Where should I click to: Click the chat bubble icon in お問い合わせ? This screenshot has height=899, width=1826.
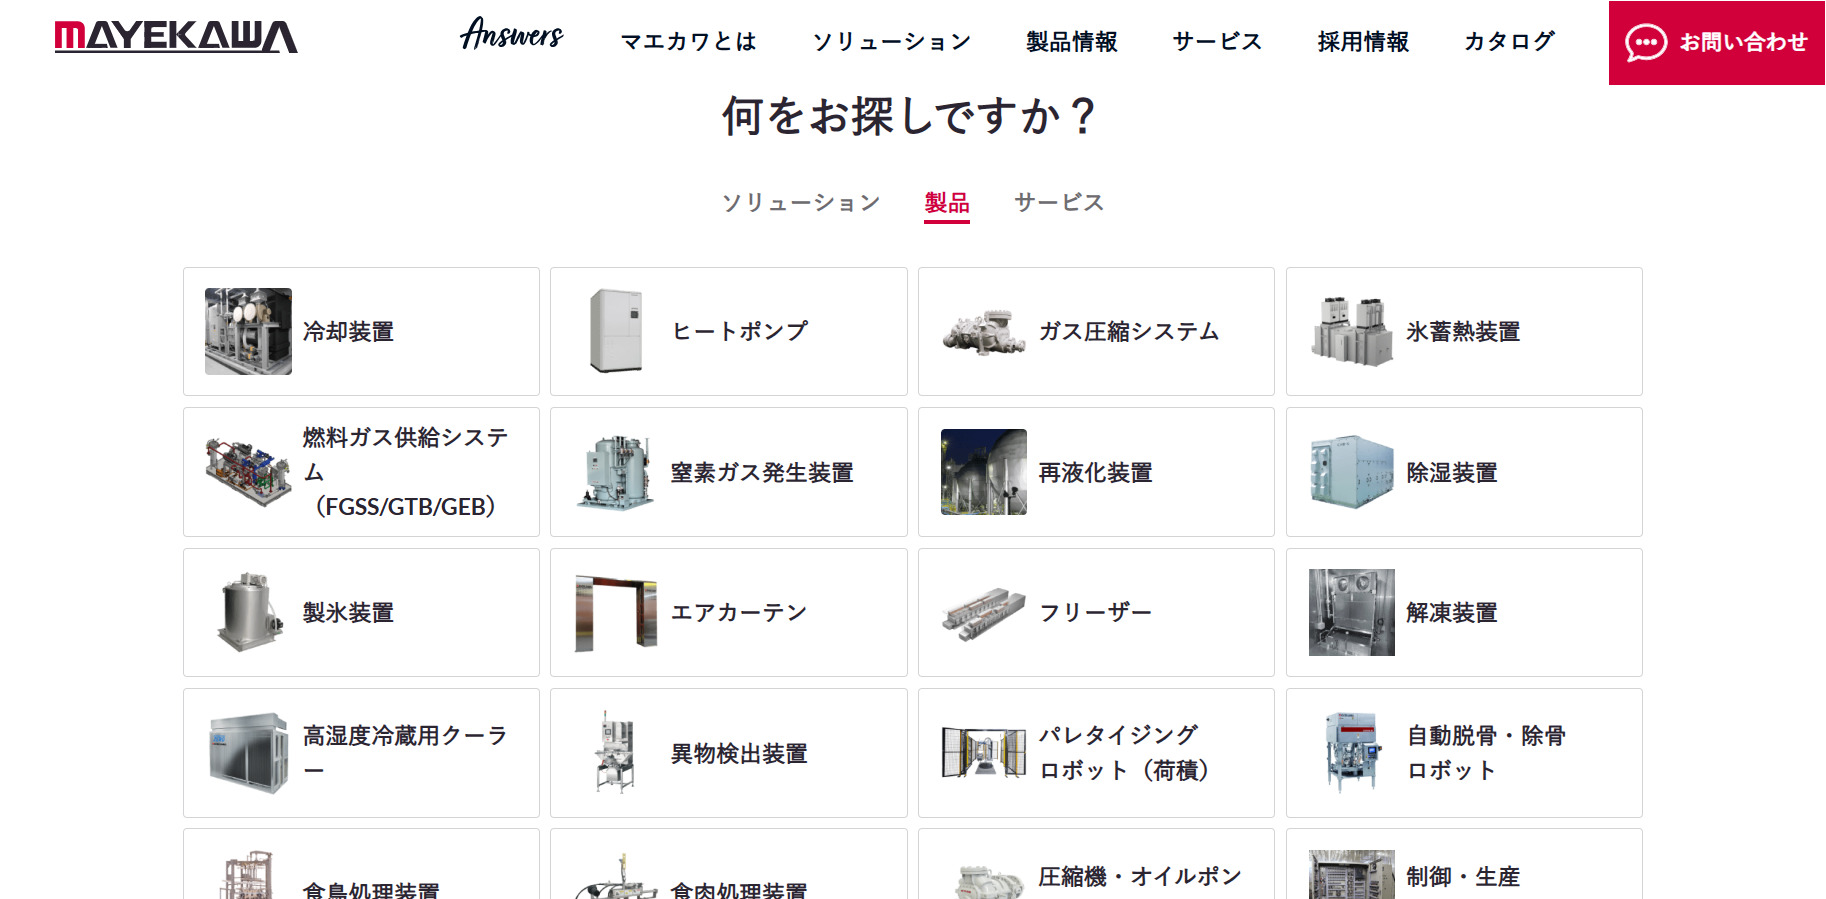(x=1645, y=43)
